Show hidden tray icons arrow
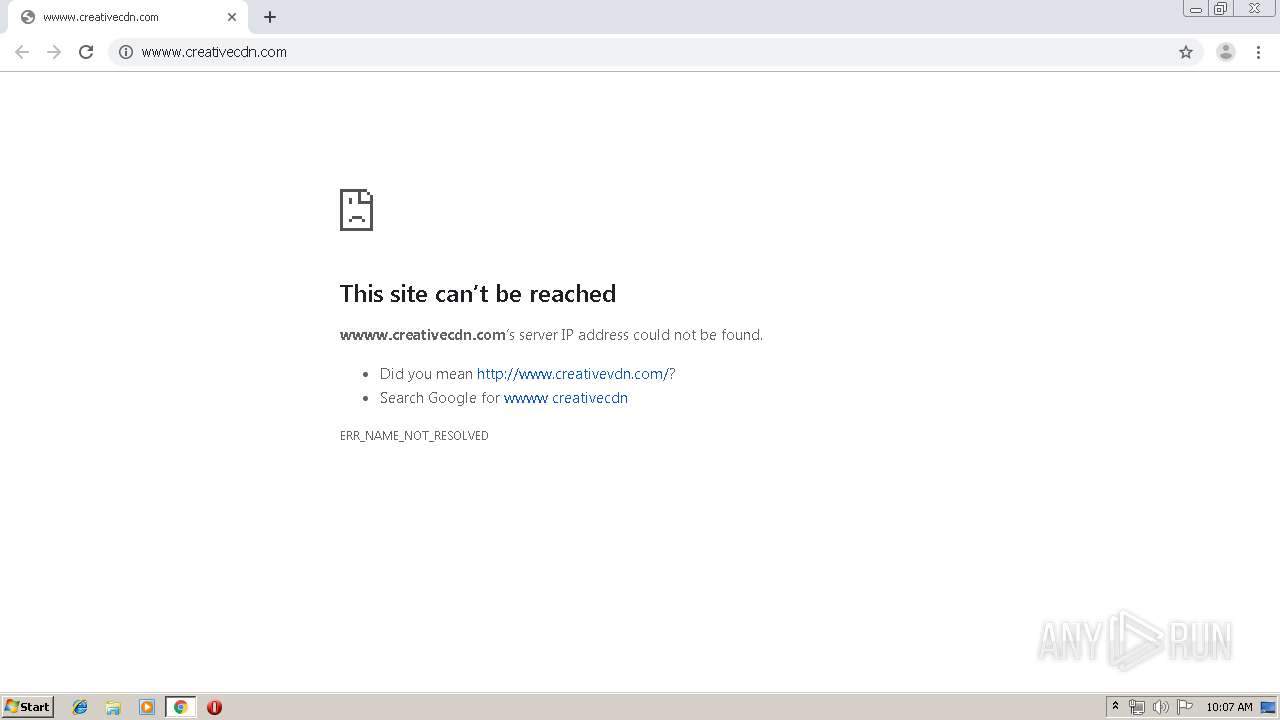Viewport: 1280px width, 720px height. pyautogui.click(x=1115, y=707)
